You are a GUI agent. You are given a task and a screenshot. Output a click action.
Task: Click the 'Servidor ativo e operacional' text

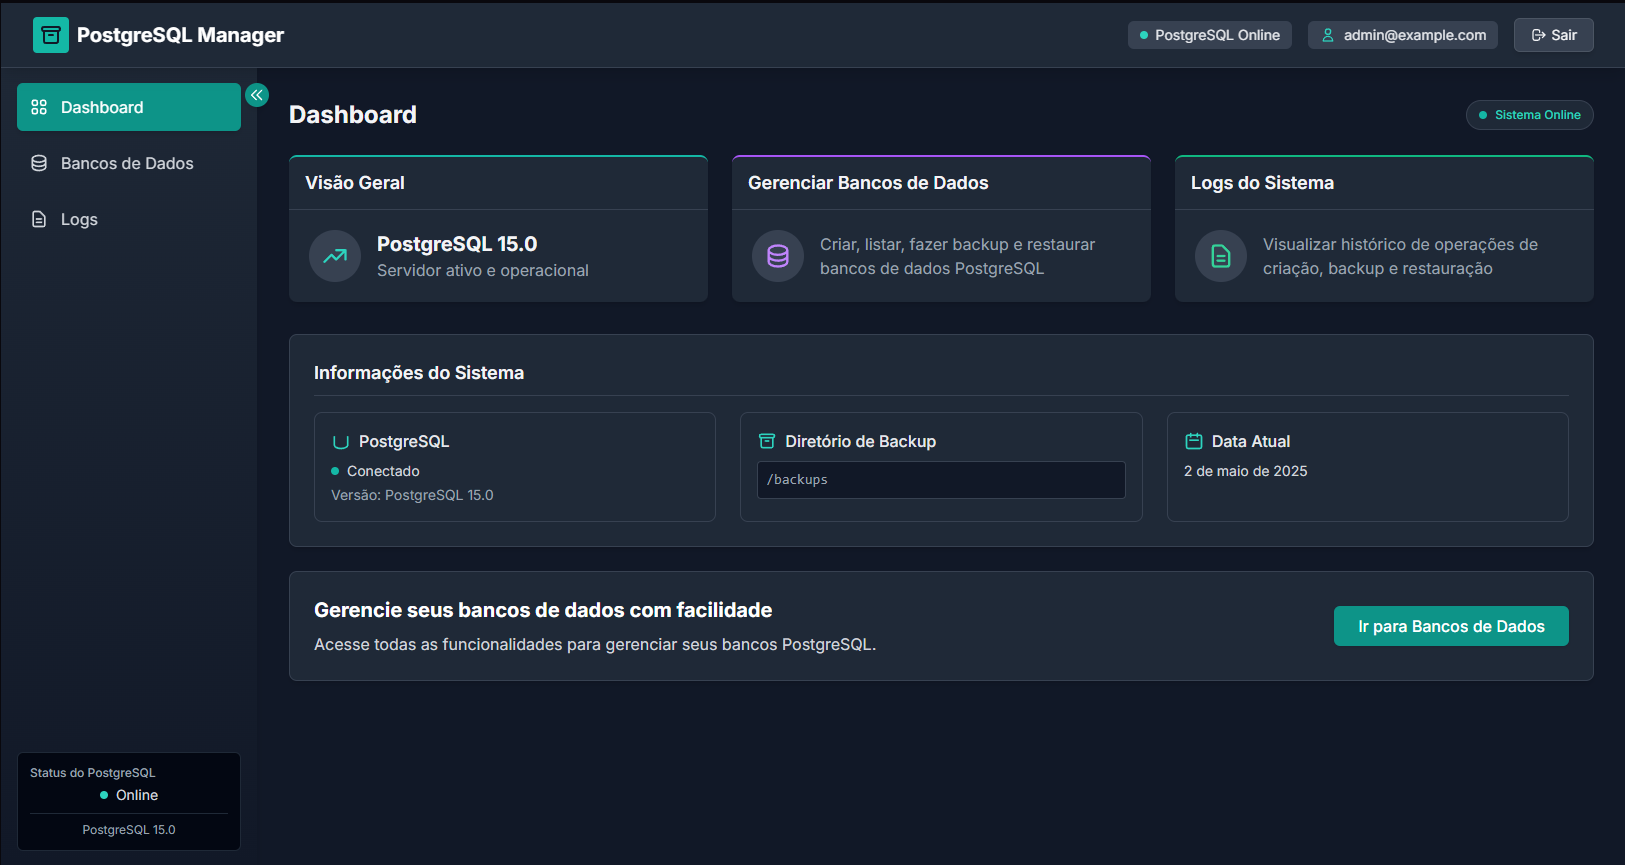pyautogui.click(x=483, y=270)
